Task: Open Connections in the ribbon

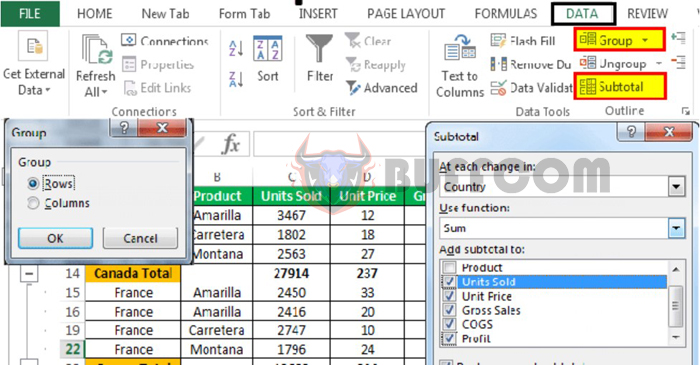Action: (x=165, y=41)
